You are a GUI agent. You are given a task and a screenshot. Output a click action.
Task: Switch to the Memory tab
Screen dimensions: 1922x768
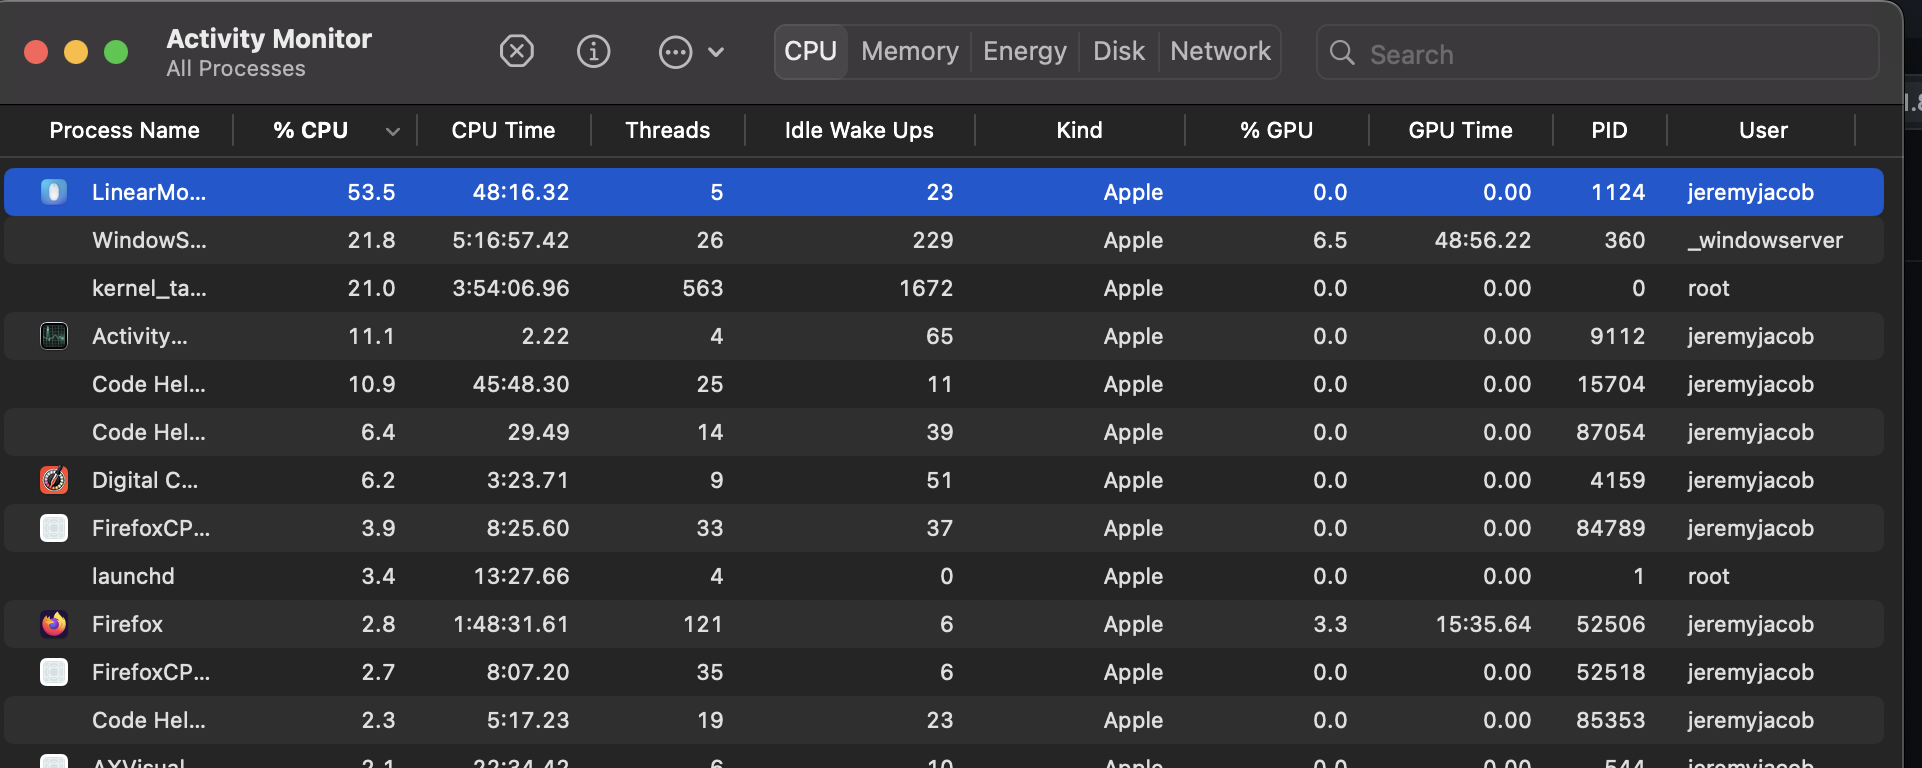910,51
